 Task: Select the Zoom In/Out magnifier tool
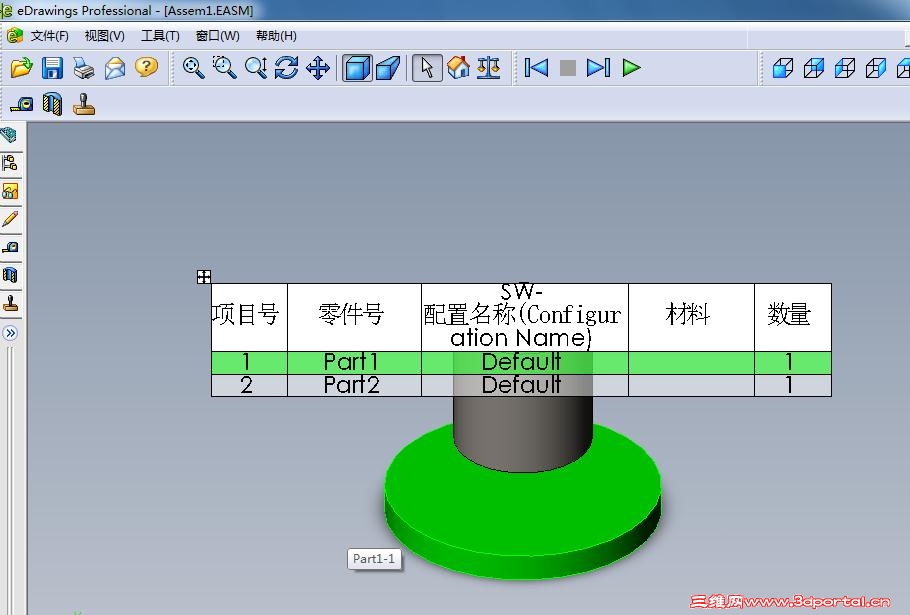click(x=255, y=68)
